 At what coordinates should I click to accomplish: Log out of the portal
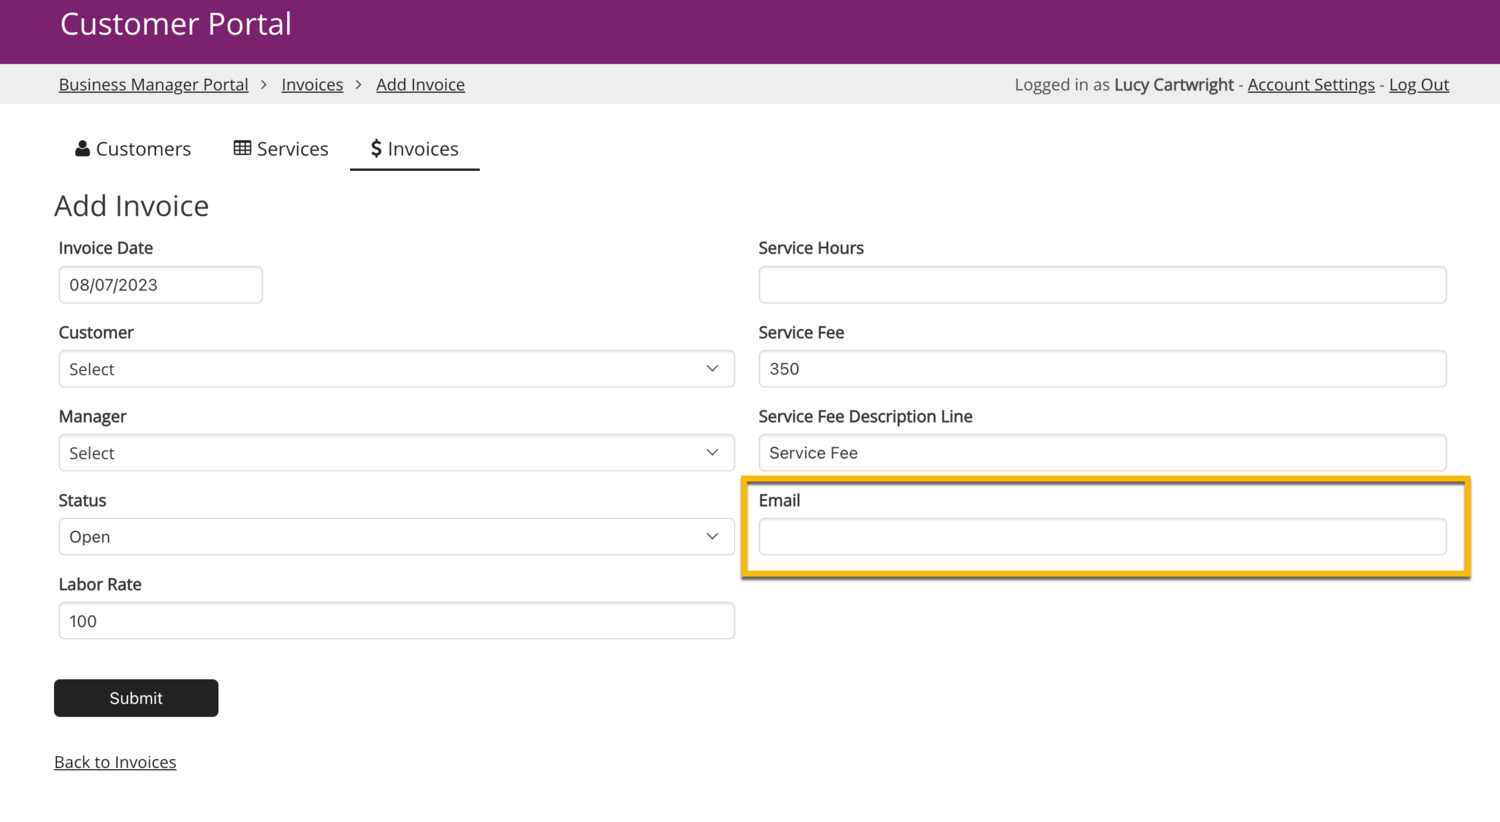pos(1418,85)
